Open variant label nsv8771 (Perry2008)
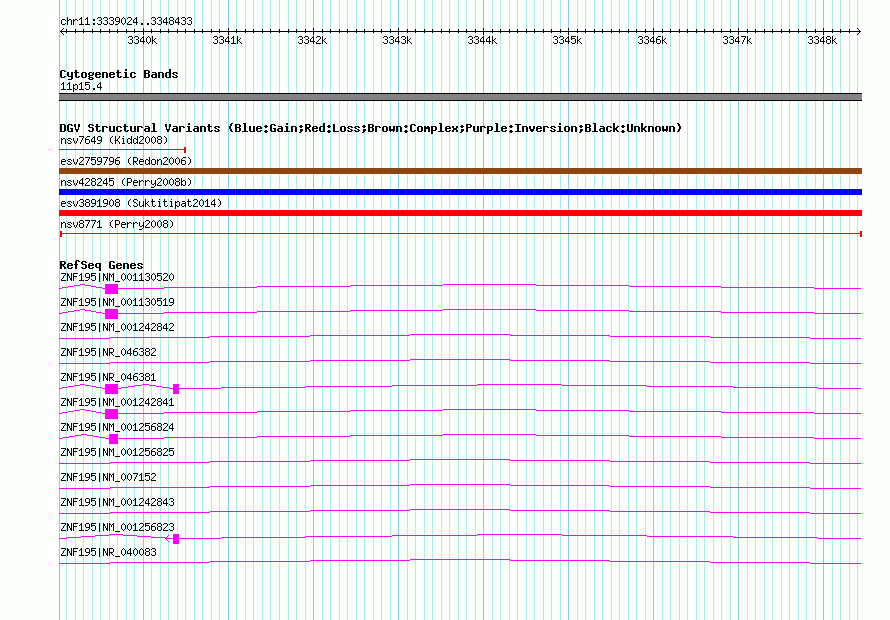The image size is (890, 620). [x=117, y=224]
